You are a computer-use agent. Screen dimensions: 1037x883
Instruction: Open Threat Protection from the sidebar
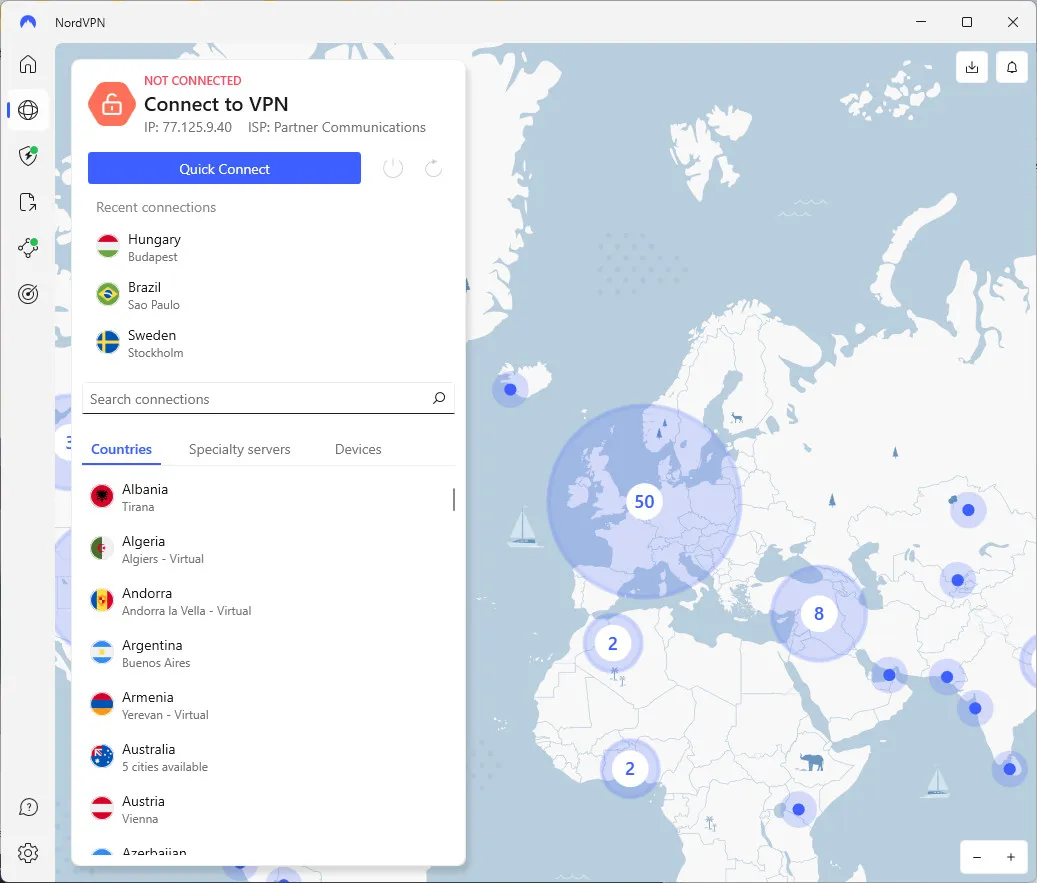coord(27,156)
